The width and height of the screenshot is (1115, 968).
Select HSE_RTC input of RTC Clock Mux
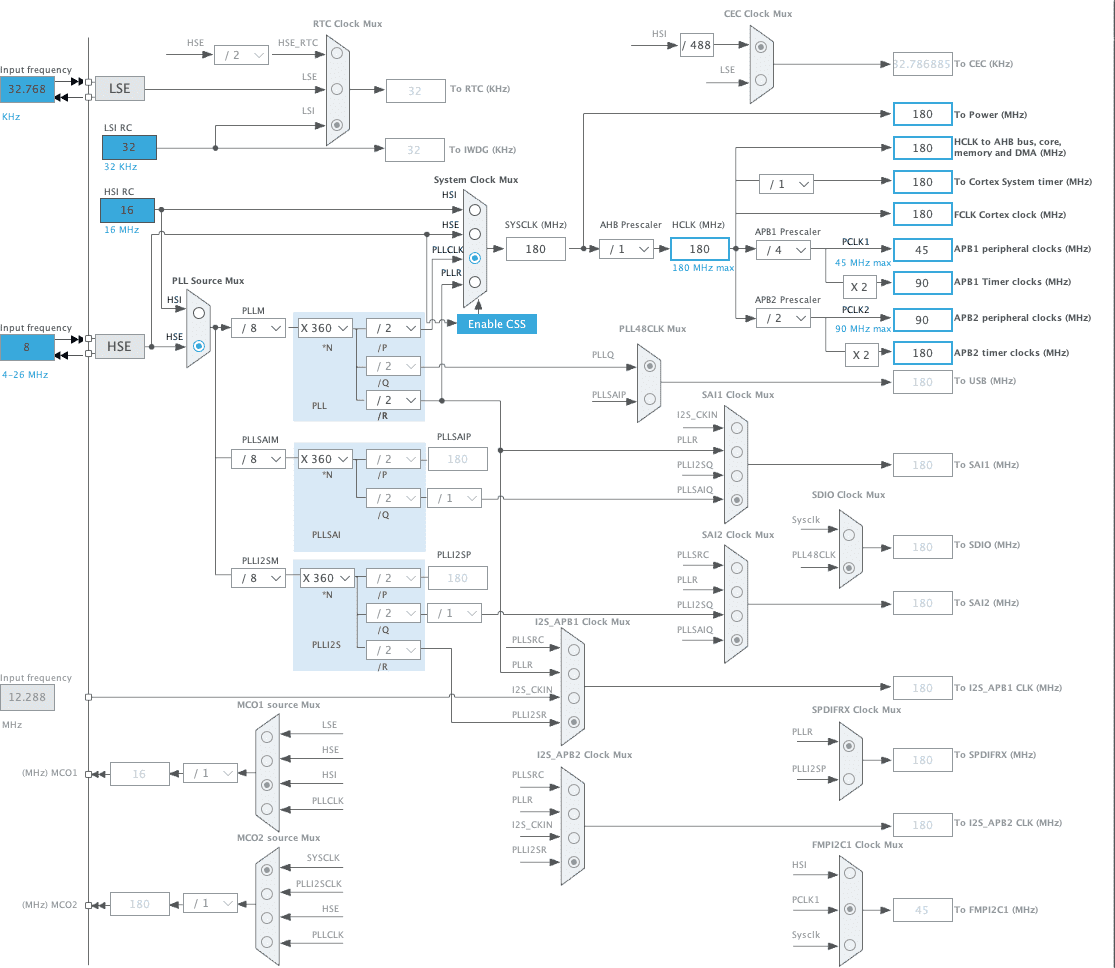pyautogui.click(x=337, y=53)
